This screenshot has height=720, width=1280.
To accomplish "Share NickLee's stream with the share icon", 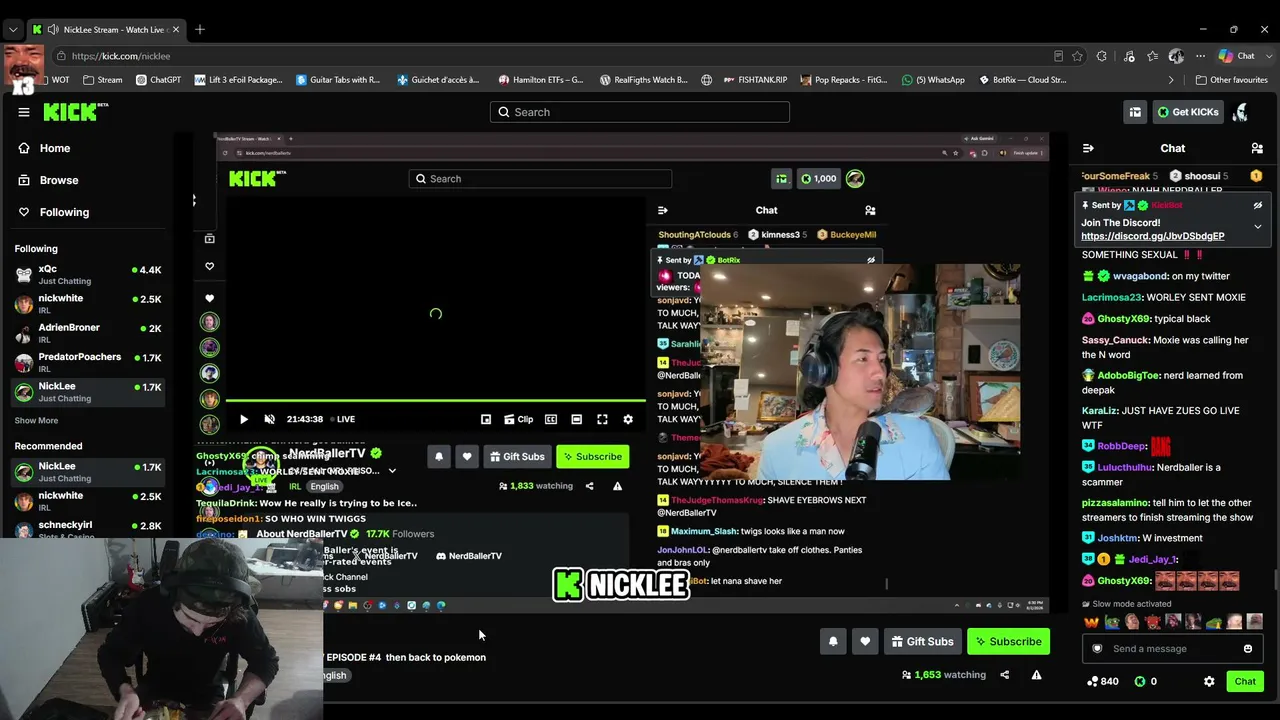I will pyautogui.click(x=1004, y=675).
